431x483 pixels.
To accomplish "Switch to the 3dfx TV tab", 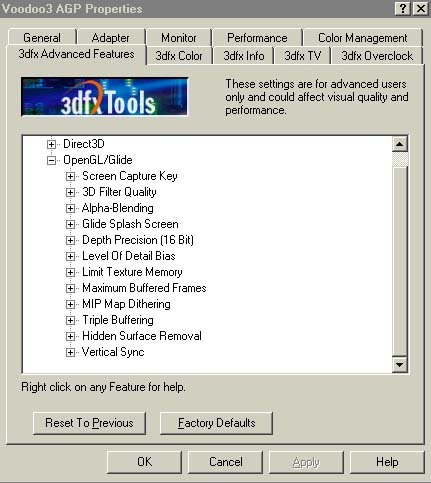I will [x=302, y=56].
